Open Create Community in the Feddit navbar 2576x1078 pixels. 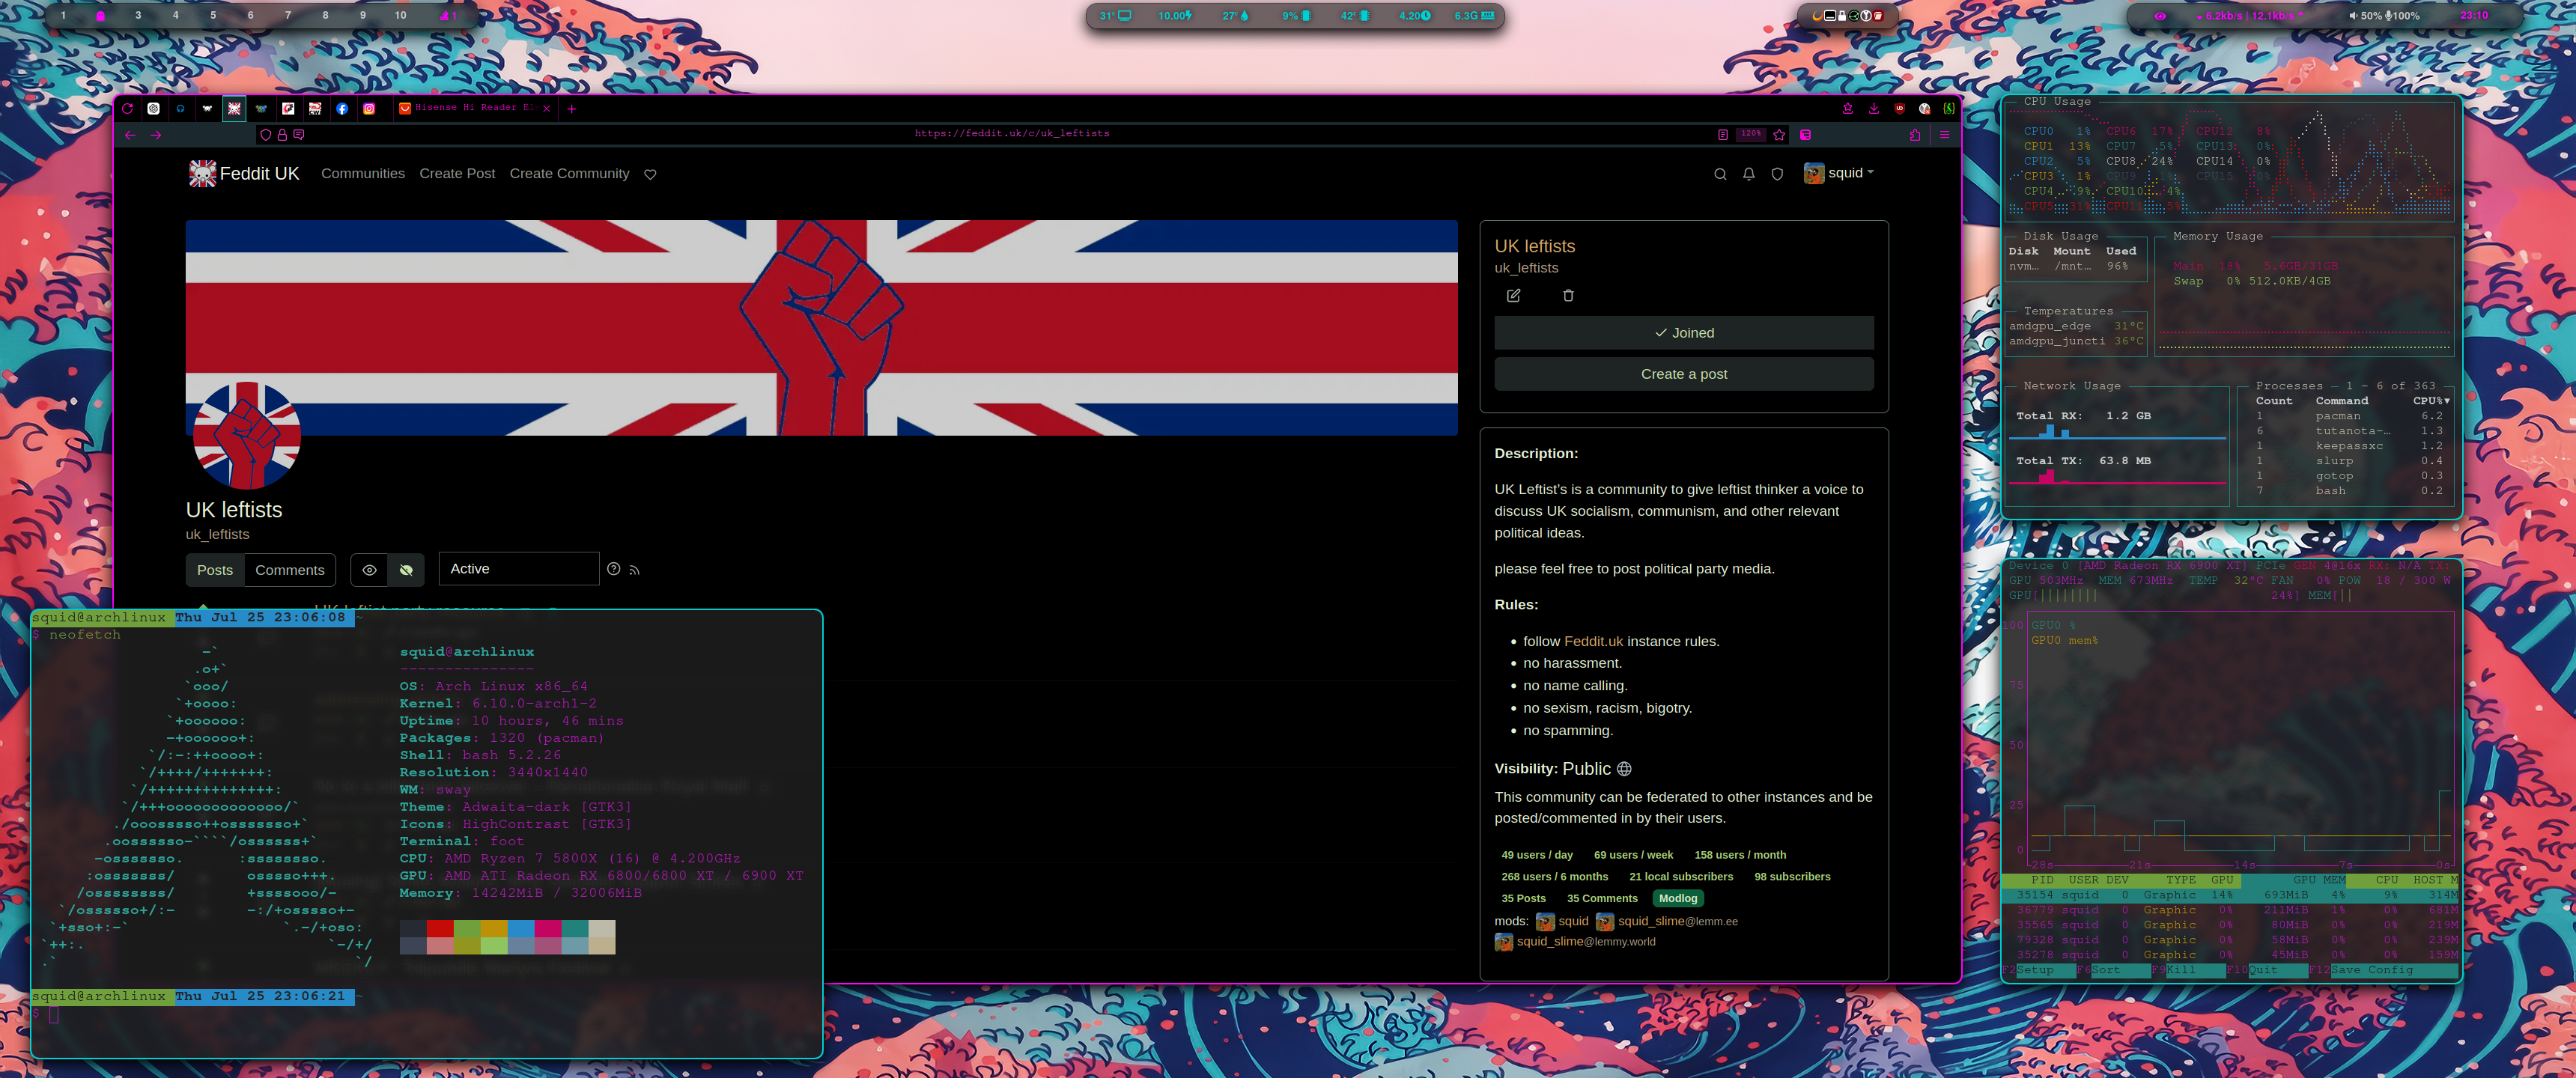(569, 174)
